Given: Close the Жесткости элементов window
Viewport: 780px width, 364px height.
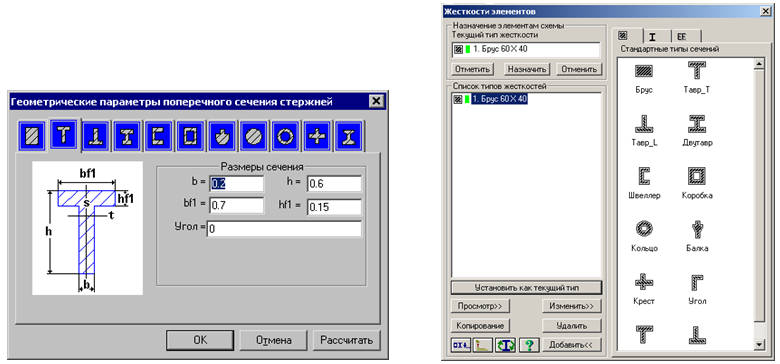Looking at the screenshot, I should coord(765,11).
